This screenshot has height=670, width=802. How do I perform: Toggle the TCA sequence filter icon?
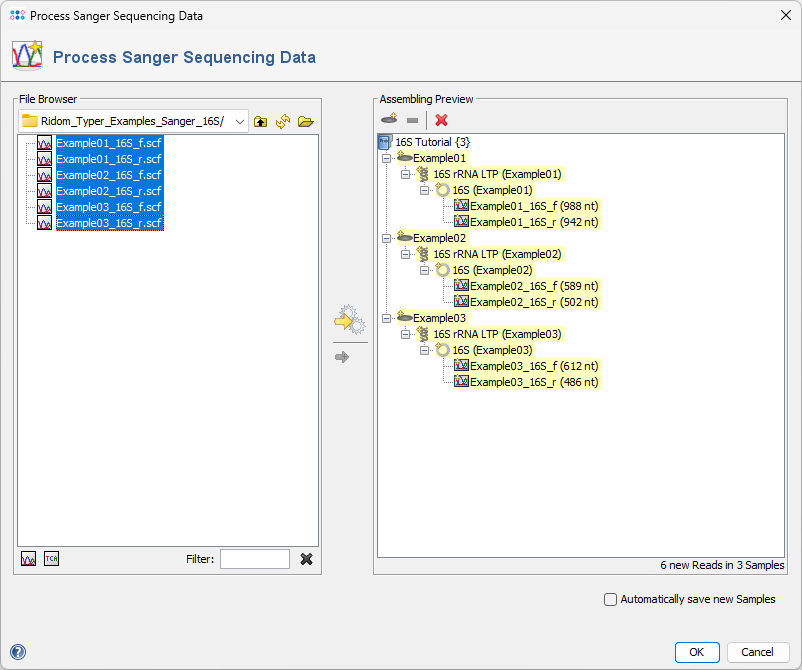tap(52, 558)
